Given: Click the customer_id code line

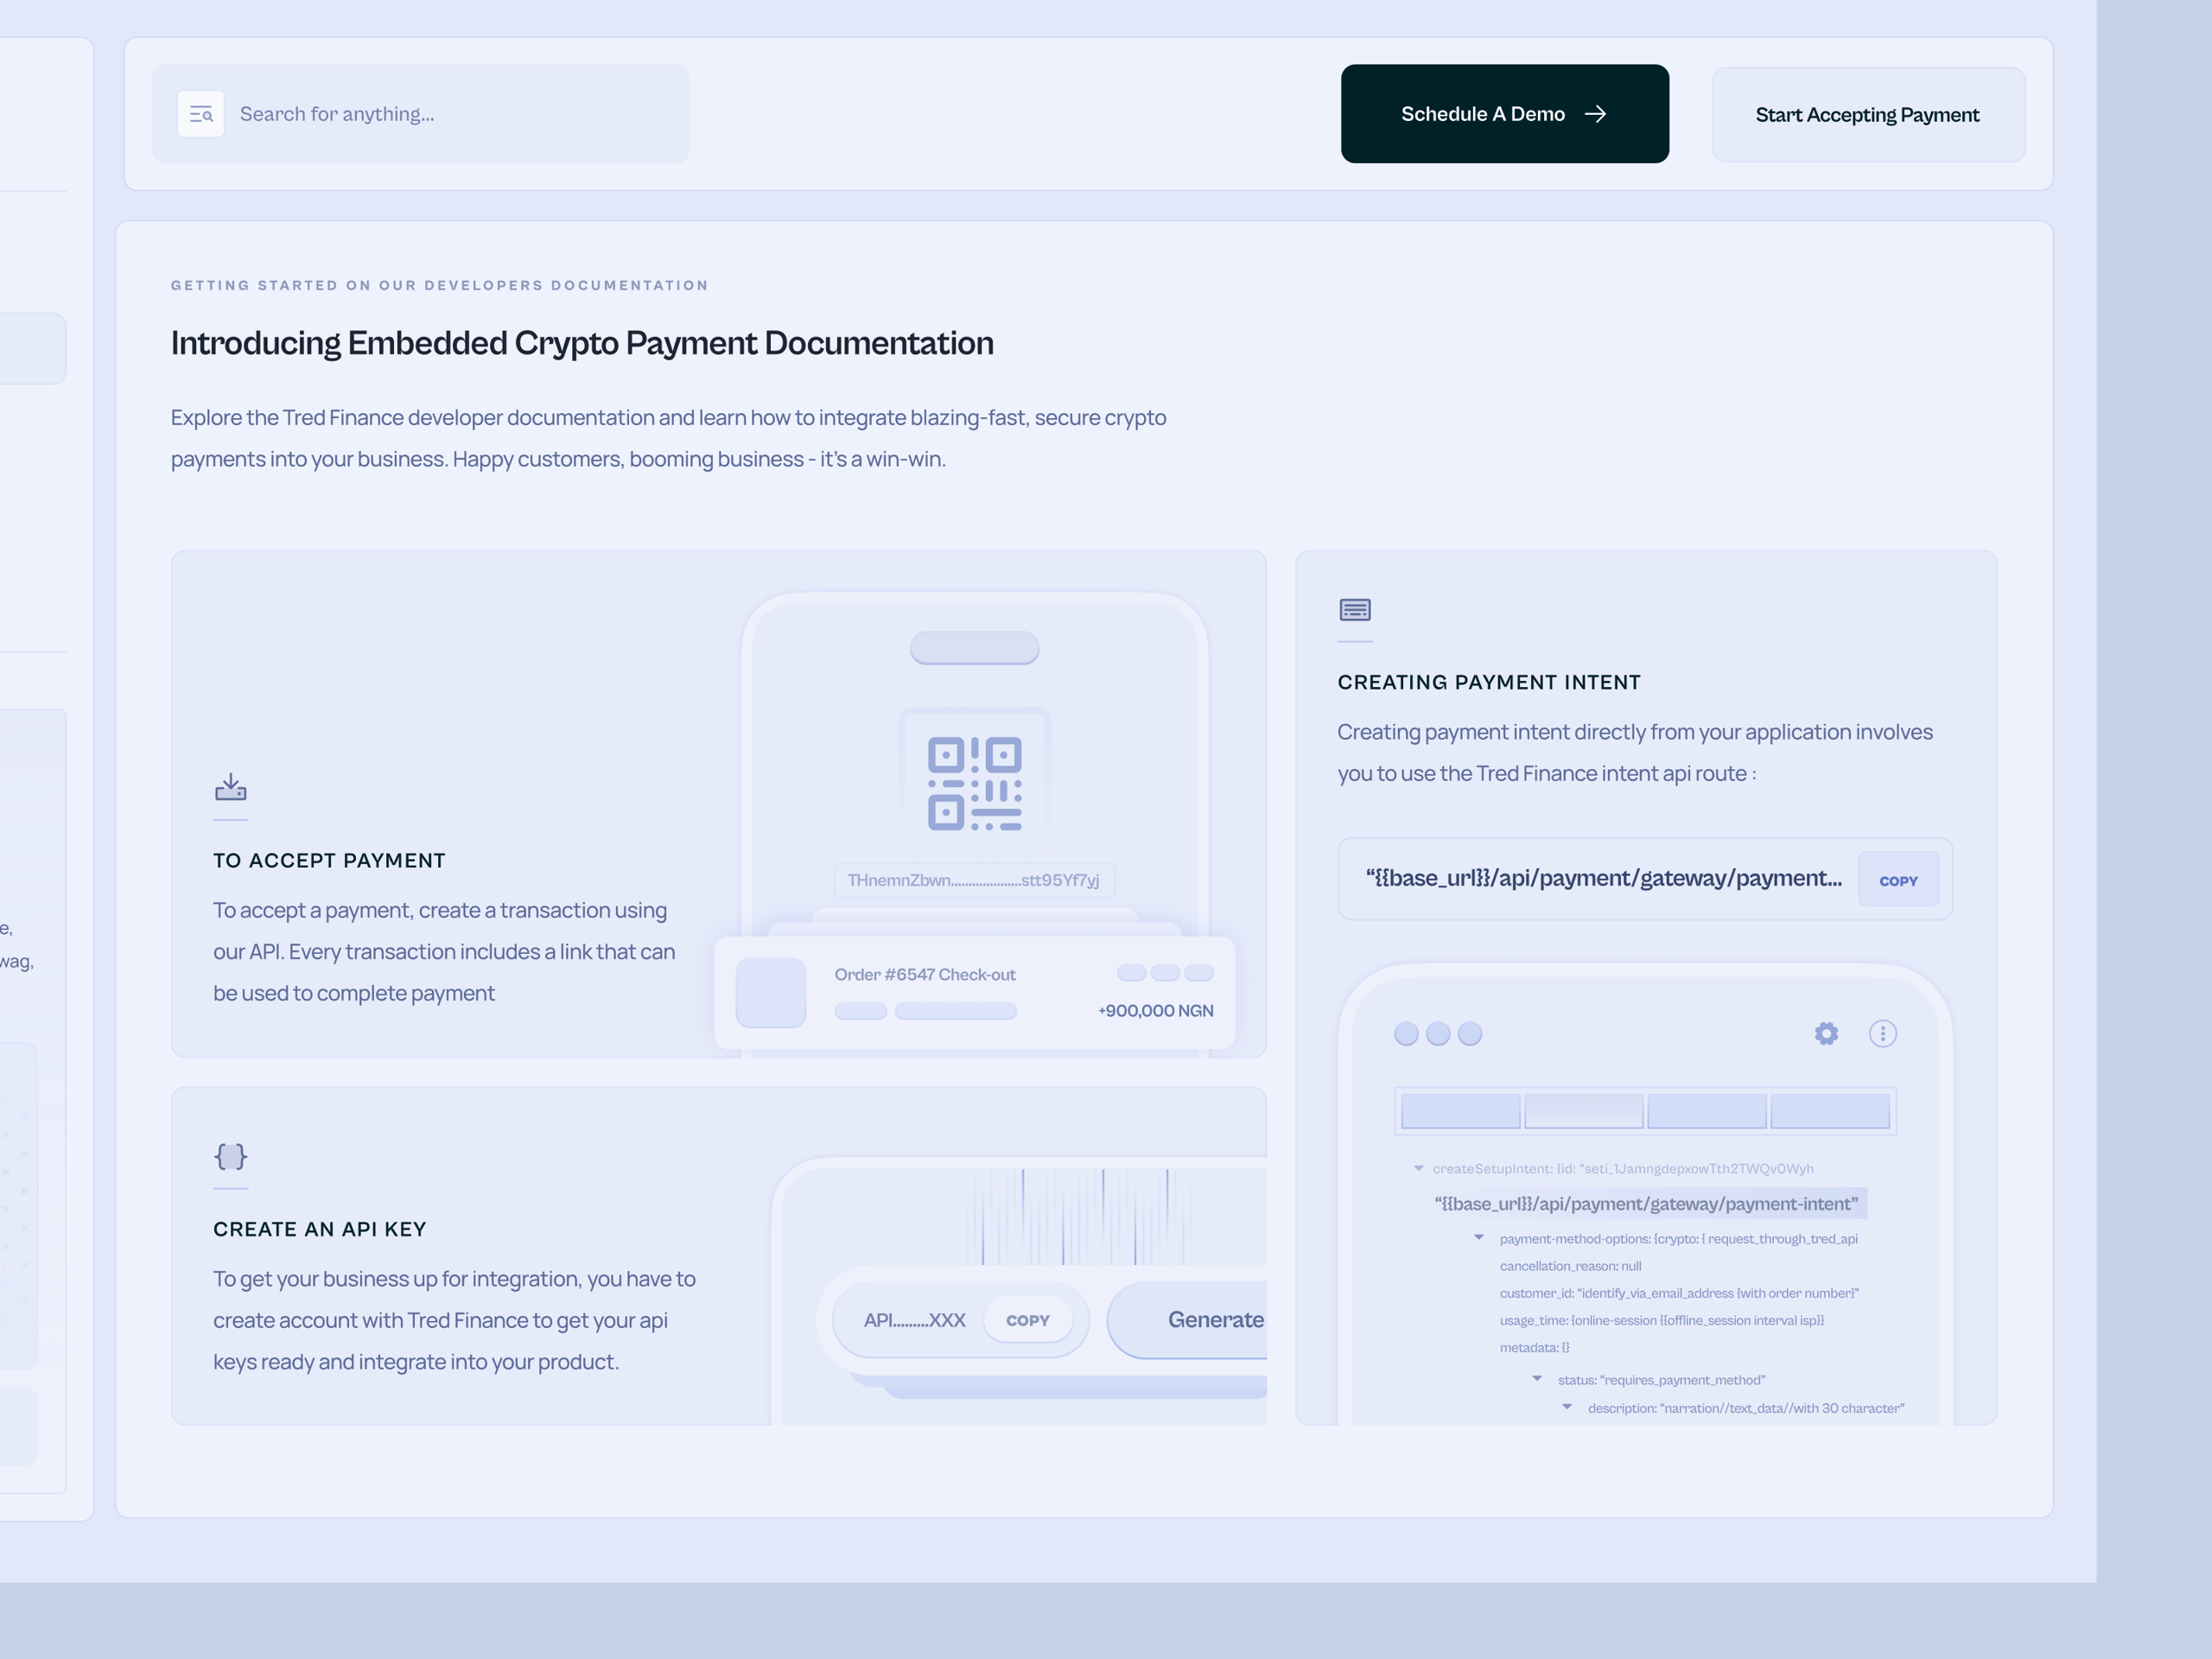Looking at the screenshot, I should click(x=1679, y=1293).
